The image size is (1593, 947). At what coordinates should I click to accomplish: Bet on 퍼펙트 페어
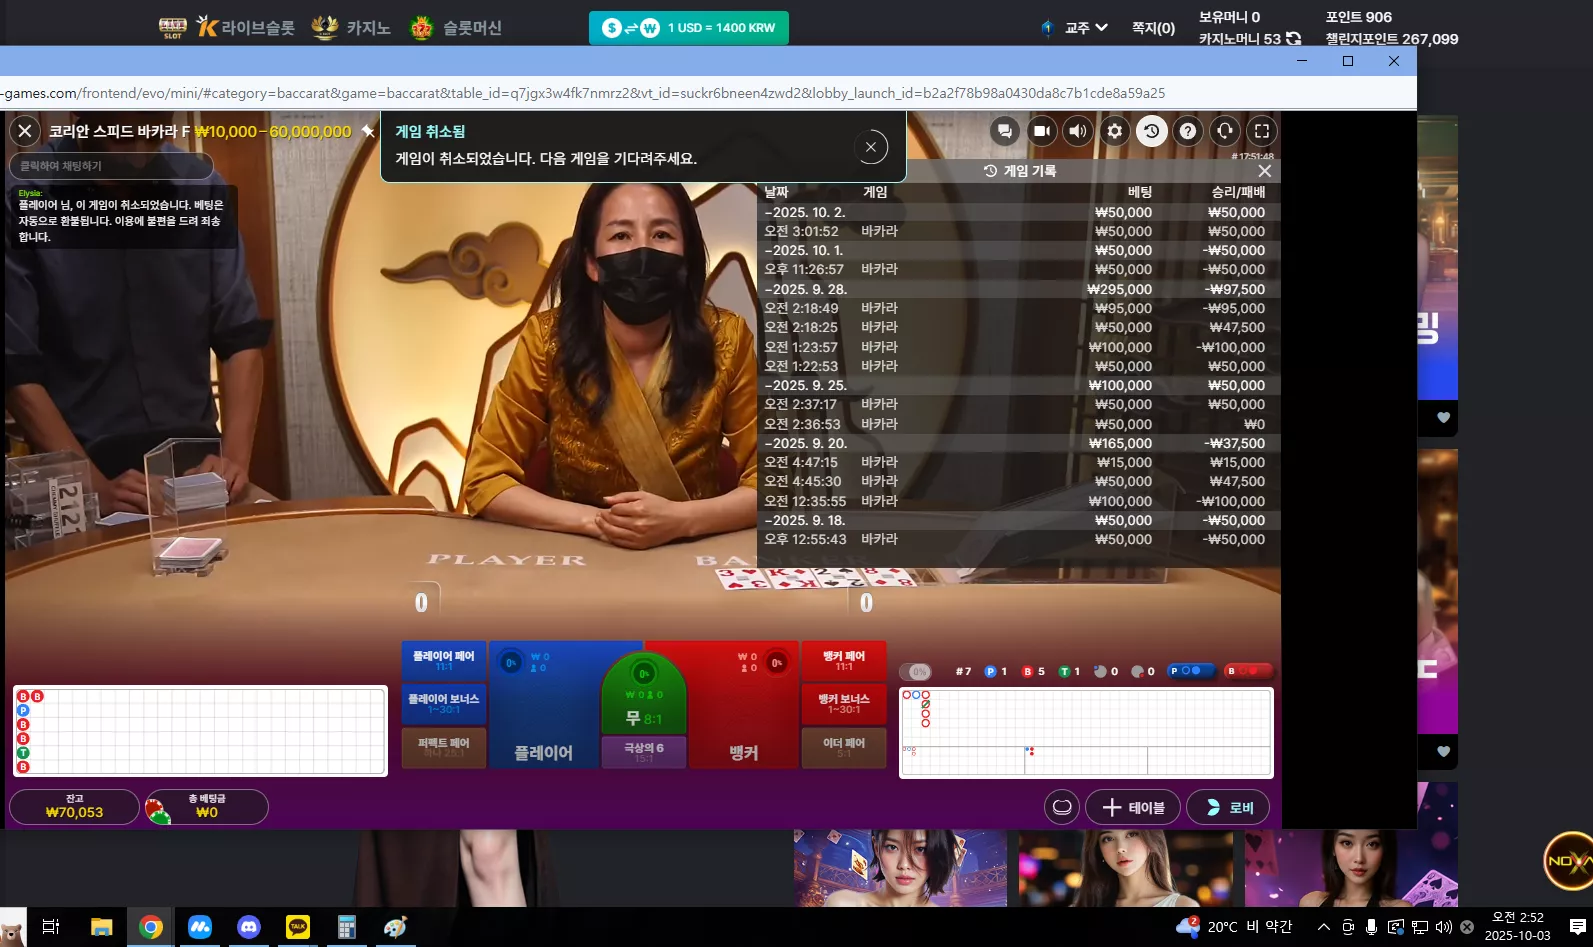443,748
